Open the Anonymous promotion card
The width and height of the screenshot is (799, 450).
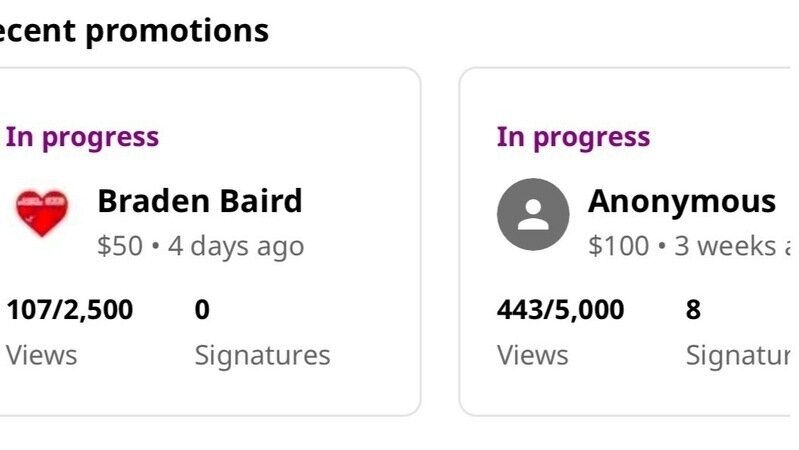coord(625,242)
